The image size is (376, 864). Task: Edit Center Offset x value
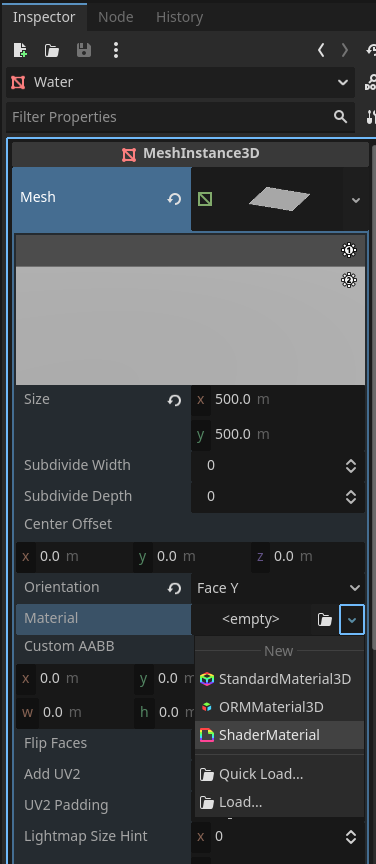click(74, 557)
